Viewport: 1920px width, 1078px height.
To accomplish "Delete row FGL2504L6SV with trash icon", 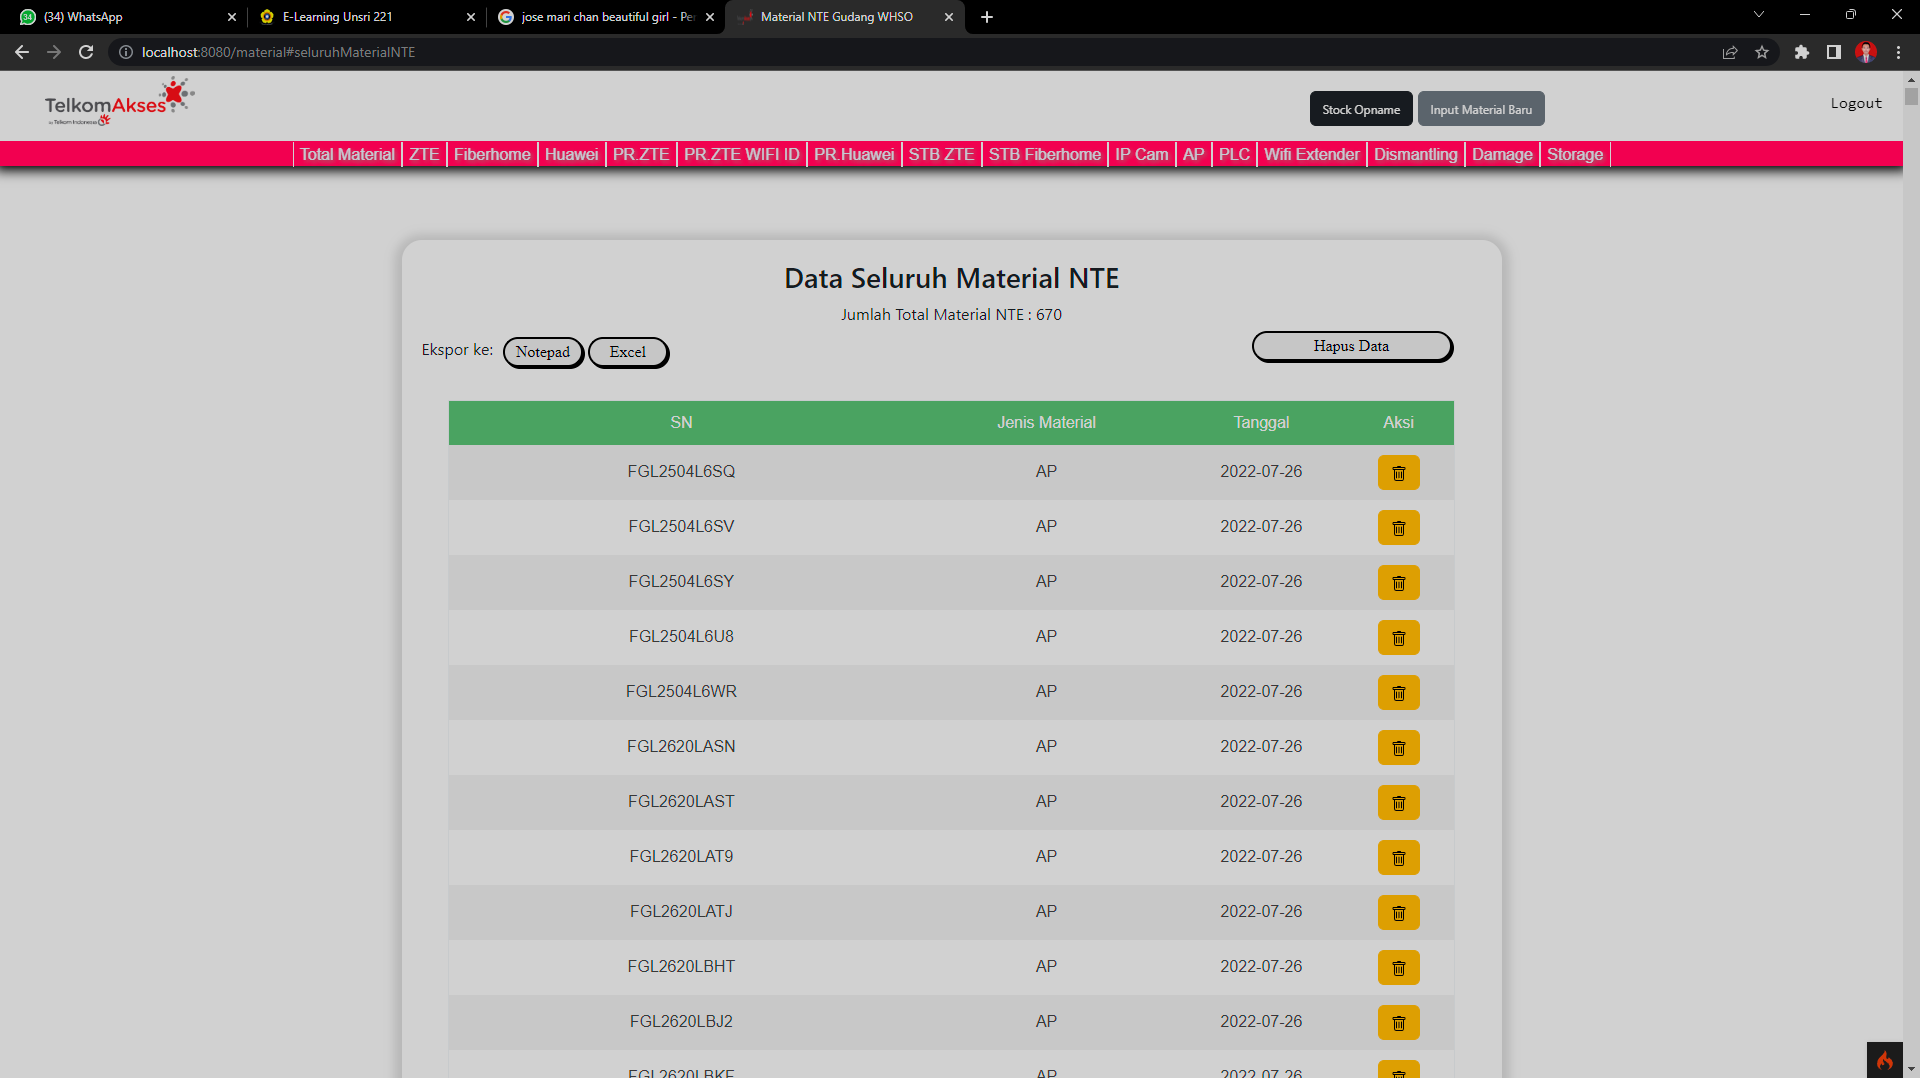I will pyautogui.click(x=1398, y=528).
